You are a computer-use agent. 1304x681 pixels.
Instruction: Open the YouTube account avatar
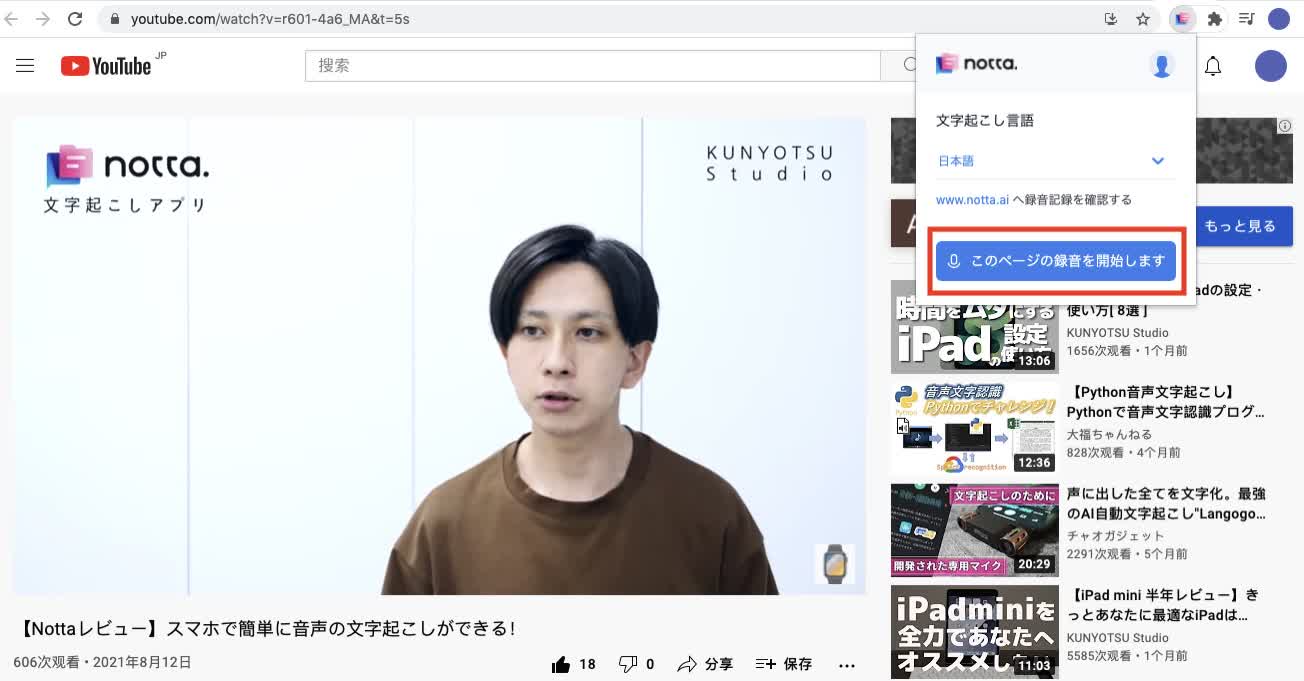click(1271, 66)
